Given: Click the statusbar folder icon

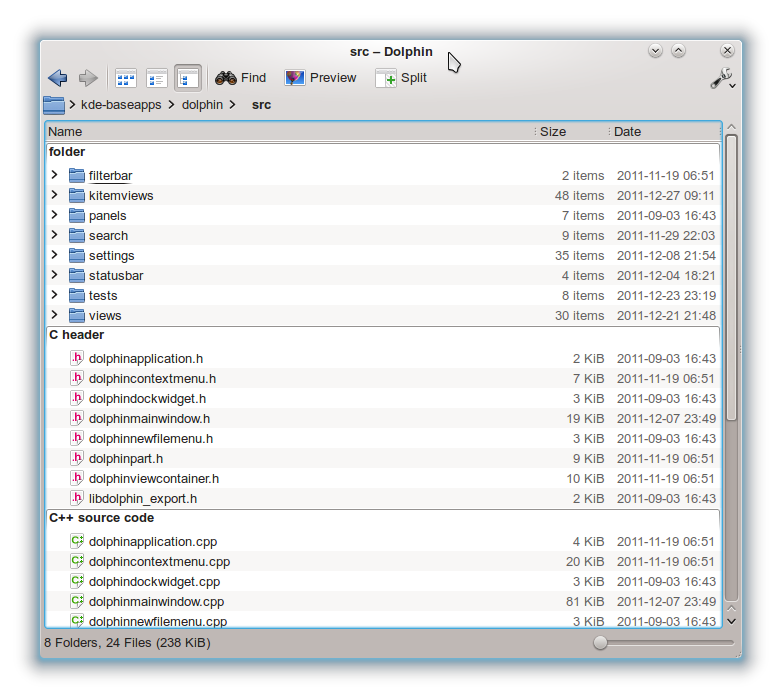Looking at the screenshot, I should pos(76,275).
